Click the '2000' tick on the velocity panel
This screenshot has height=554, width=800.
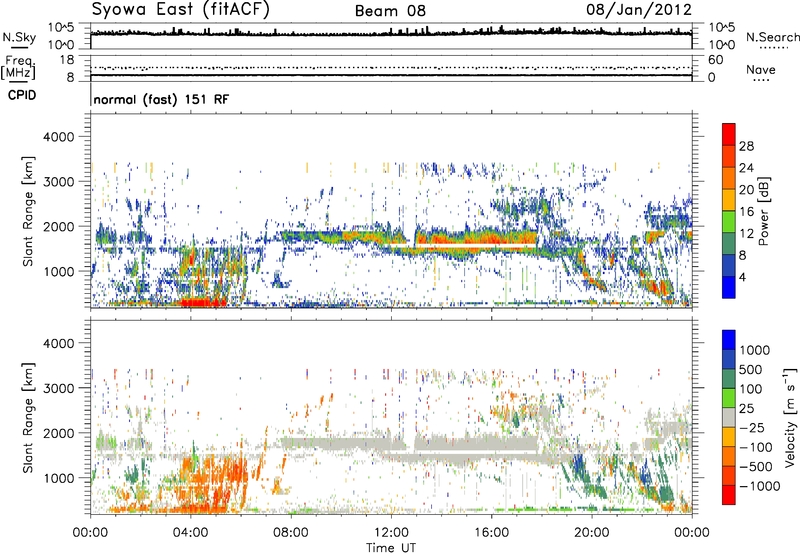pos(60,433)
